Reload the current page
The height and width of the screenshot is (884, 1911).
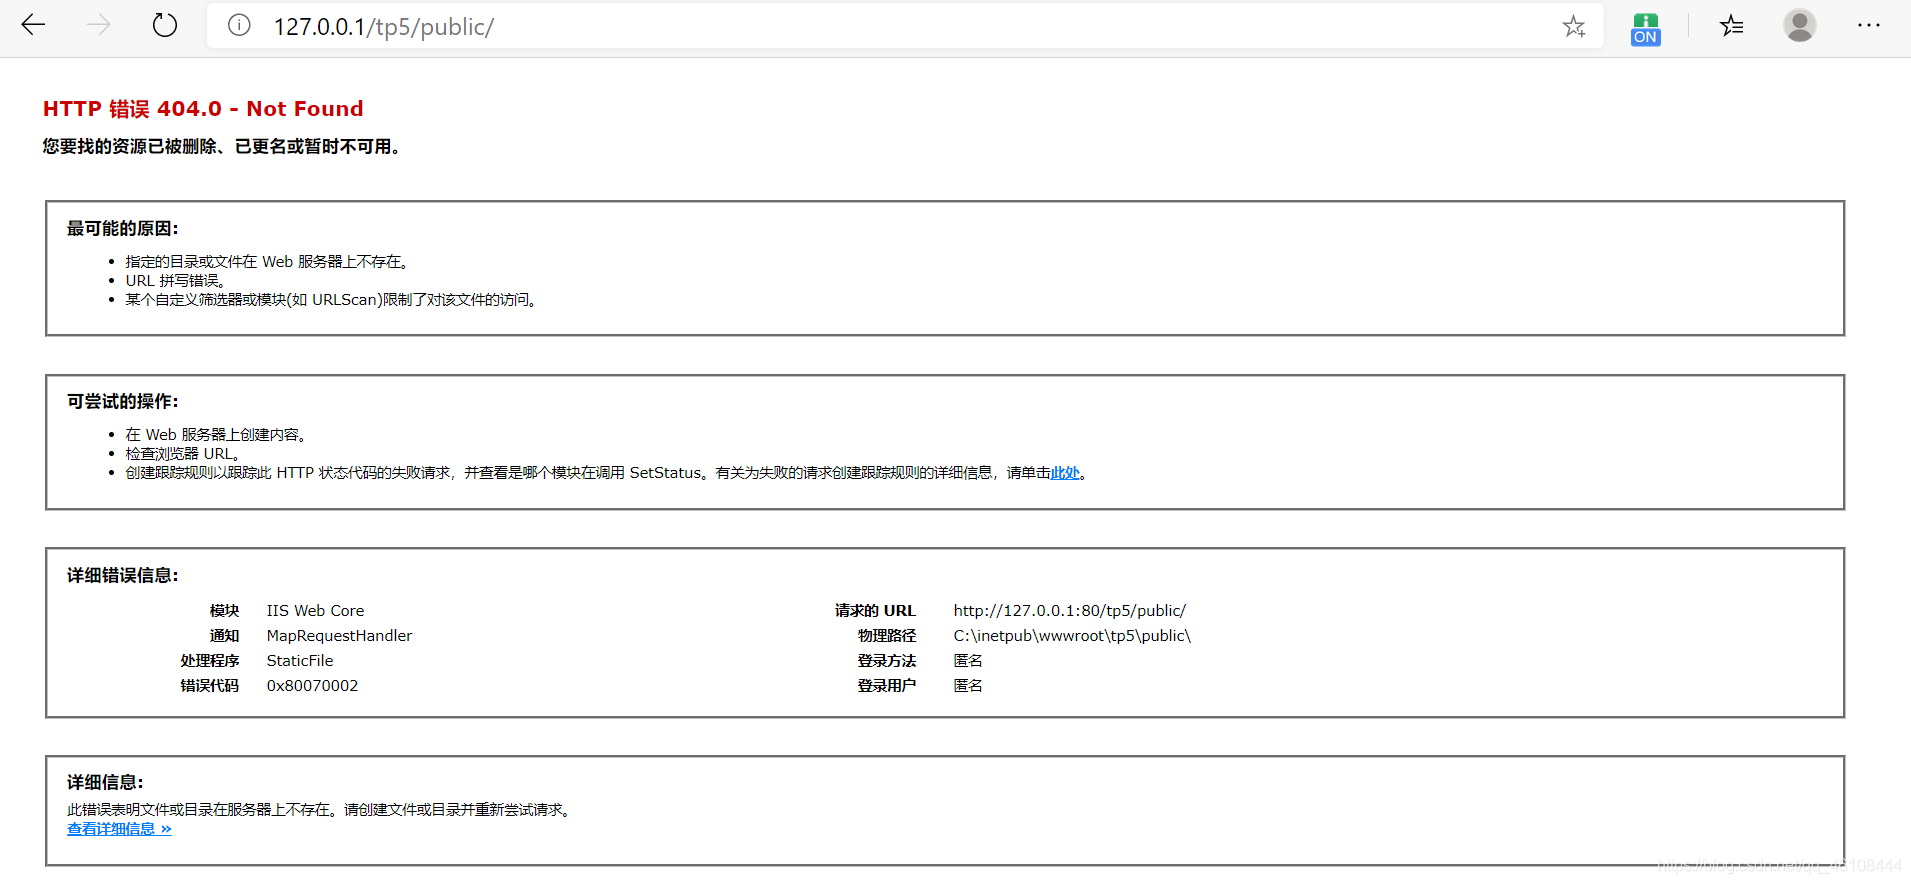tap(165, 26)
